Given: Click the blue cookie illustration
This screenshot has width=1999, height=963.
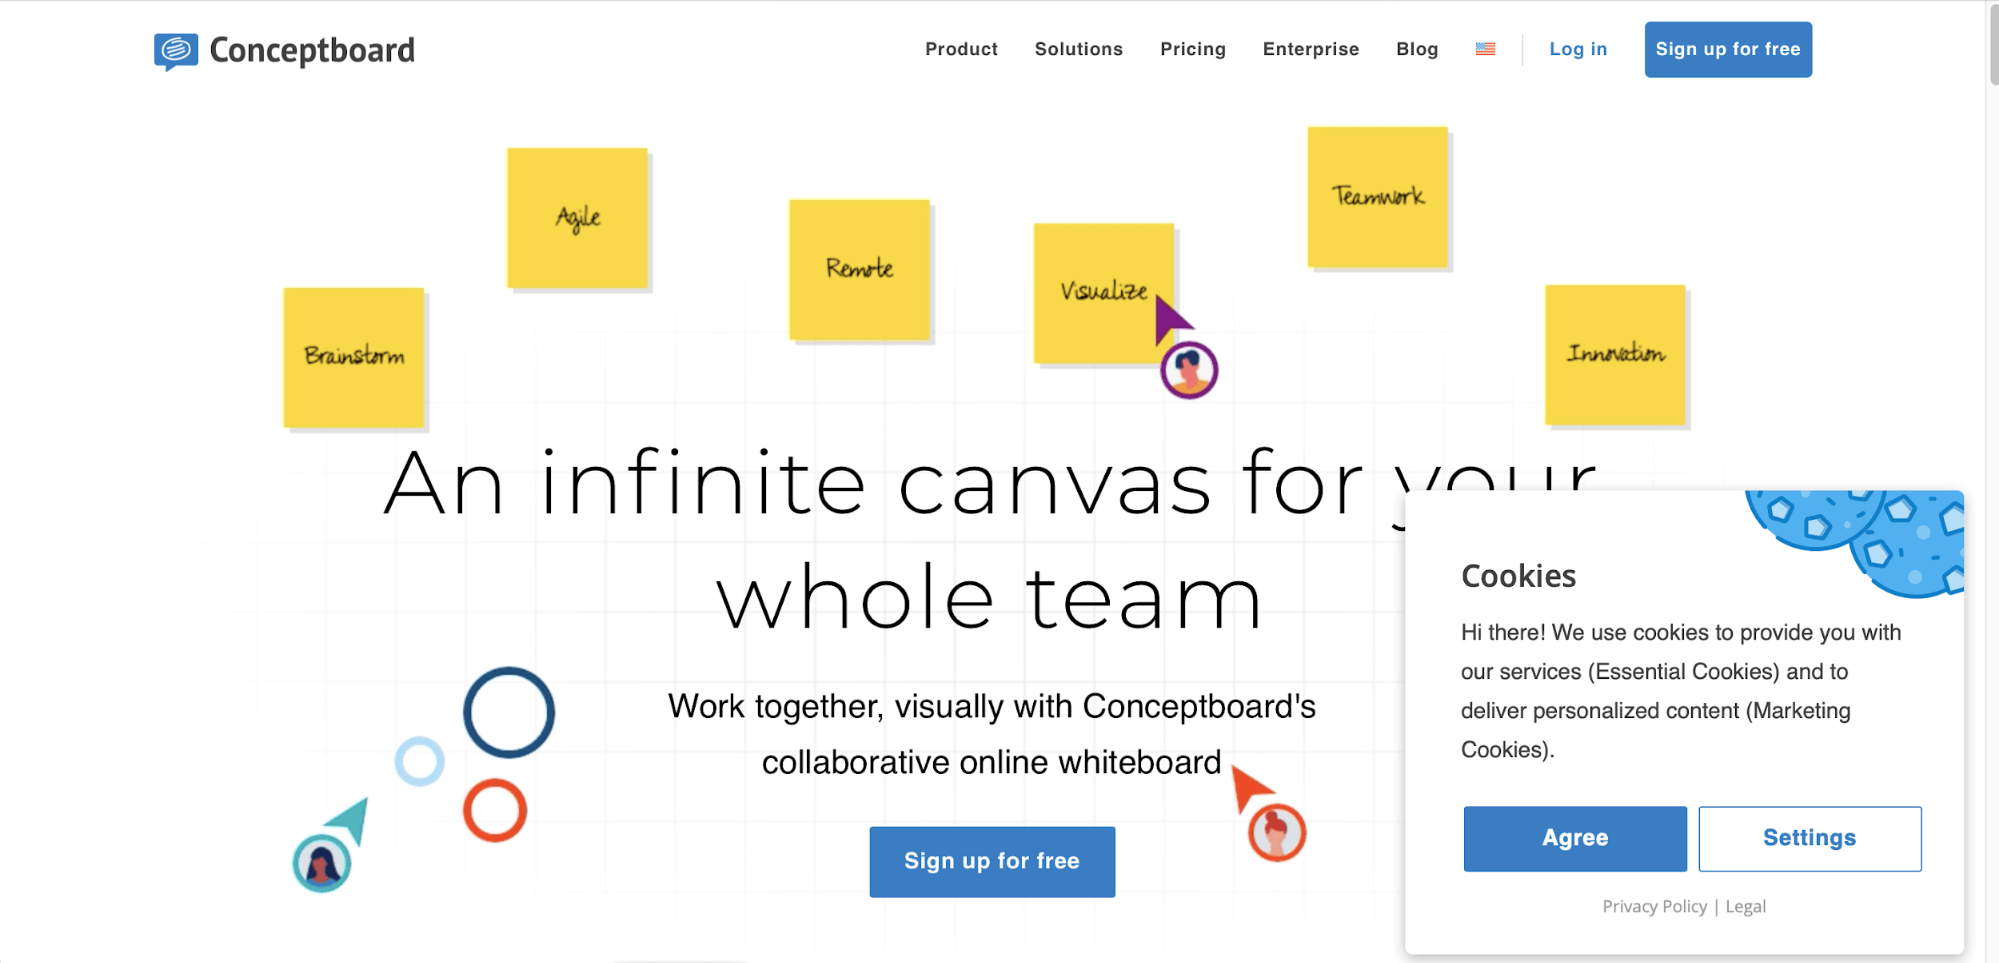Looking at the screenshot, I should [x=1860, y=535].
